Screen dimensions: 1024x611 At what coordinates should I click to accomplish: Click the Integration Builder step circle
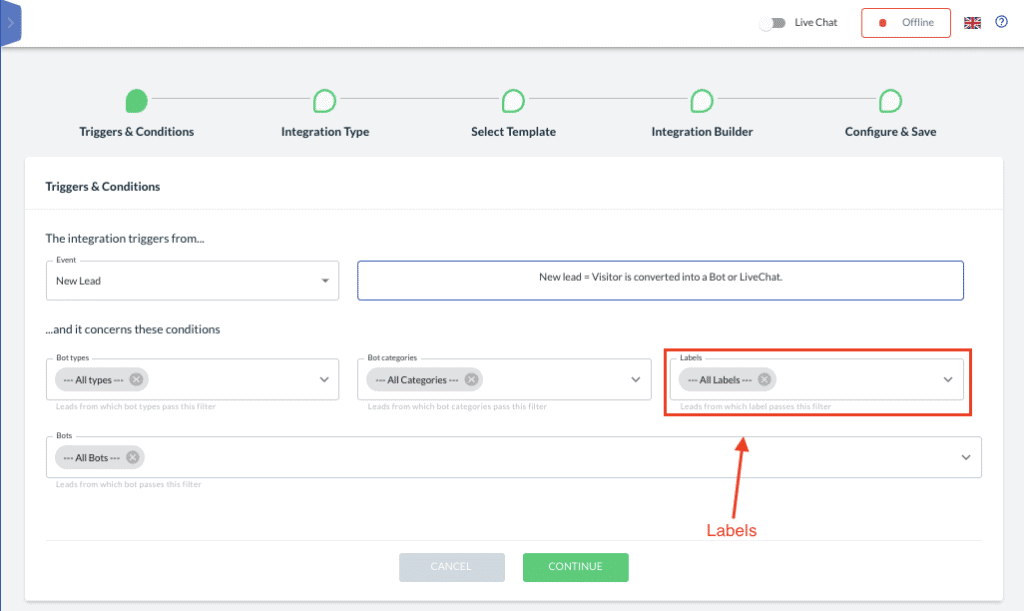tap(701, 100)
